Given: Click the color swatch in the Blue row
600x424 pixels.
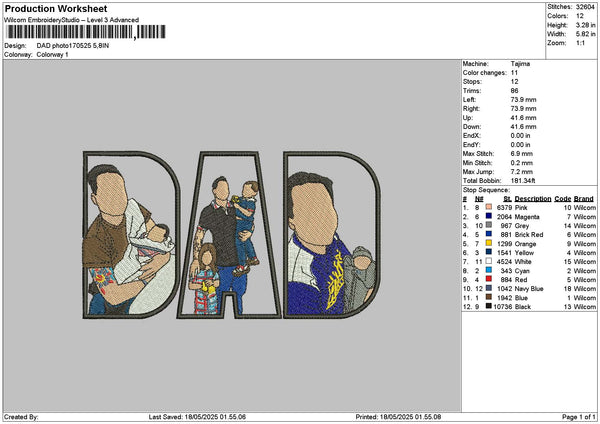Looking at the screenshot, I should click(489, 297).
